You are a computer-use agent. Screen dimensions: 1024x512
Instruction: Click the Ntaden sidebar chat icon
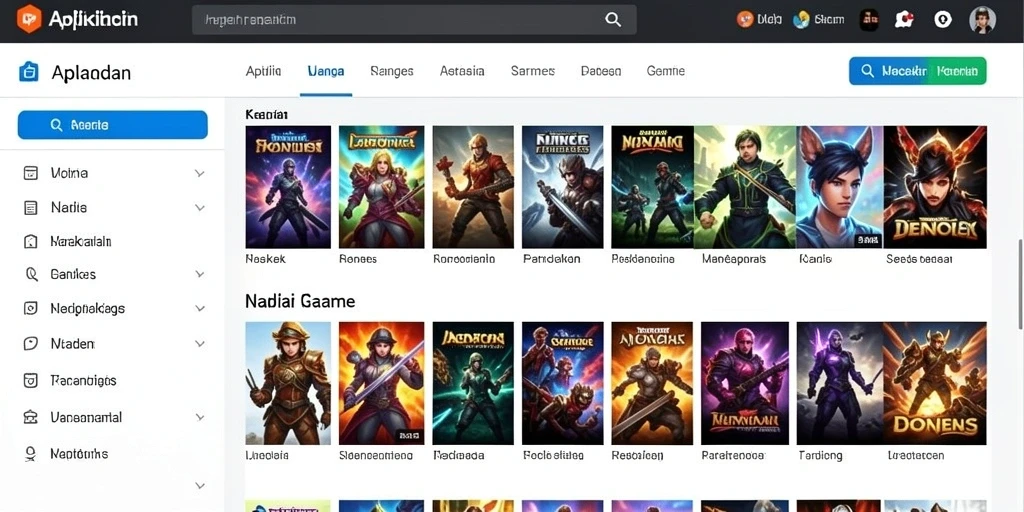coord(30,344)
